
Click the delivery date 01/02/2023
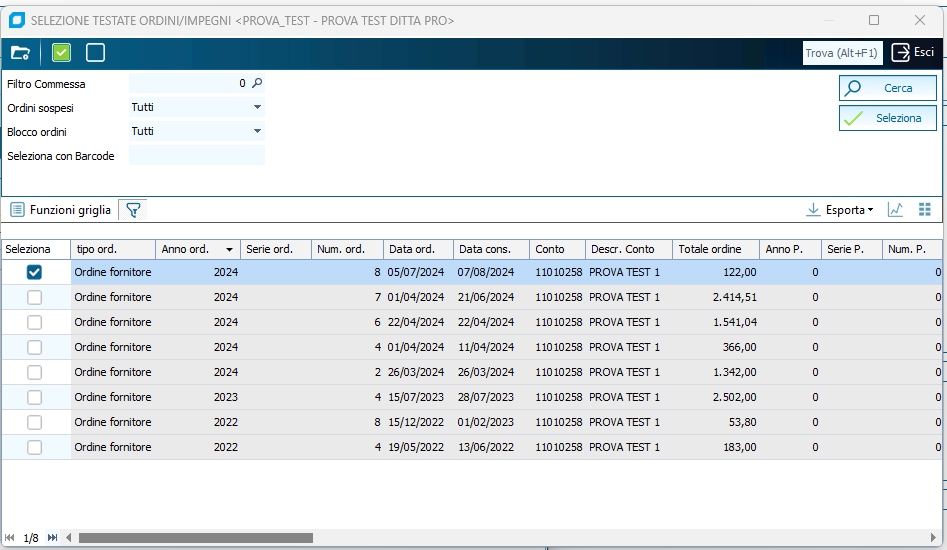tap(492, 422)
